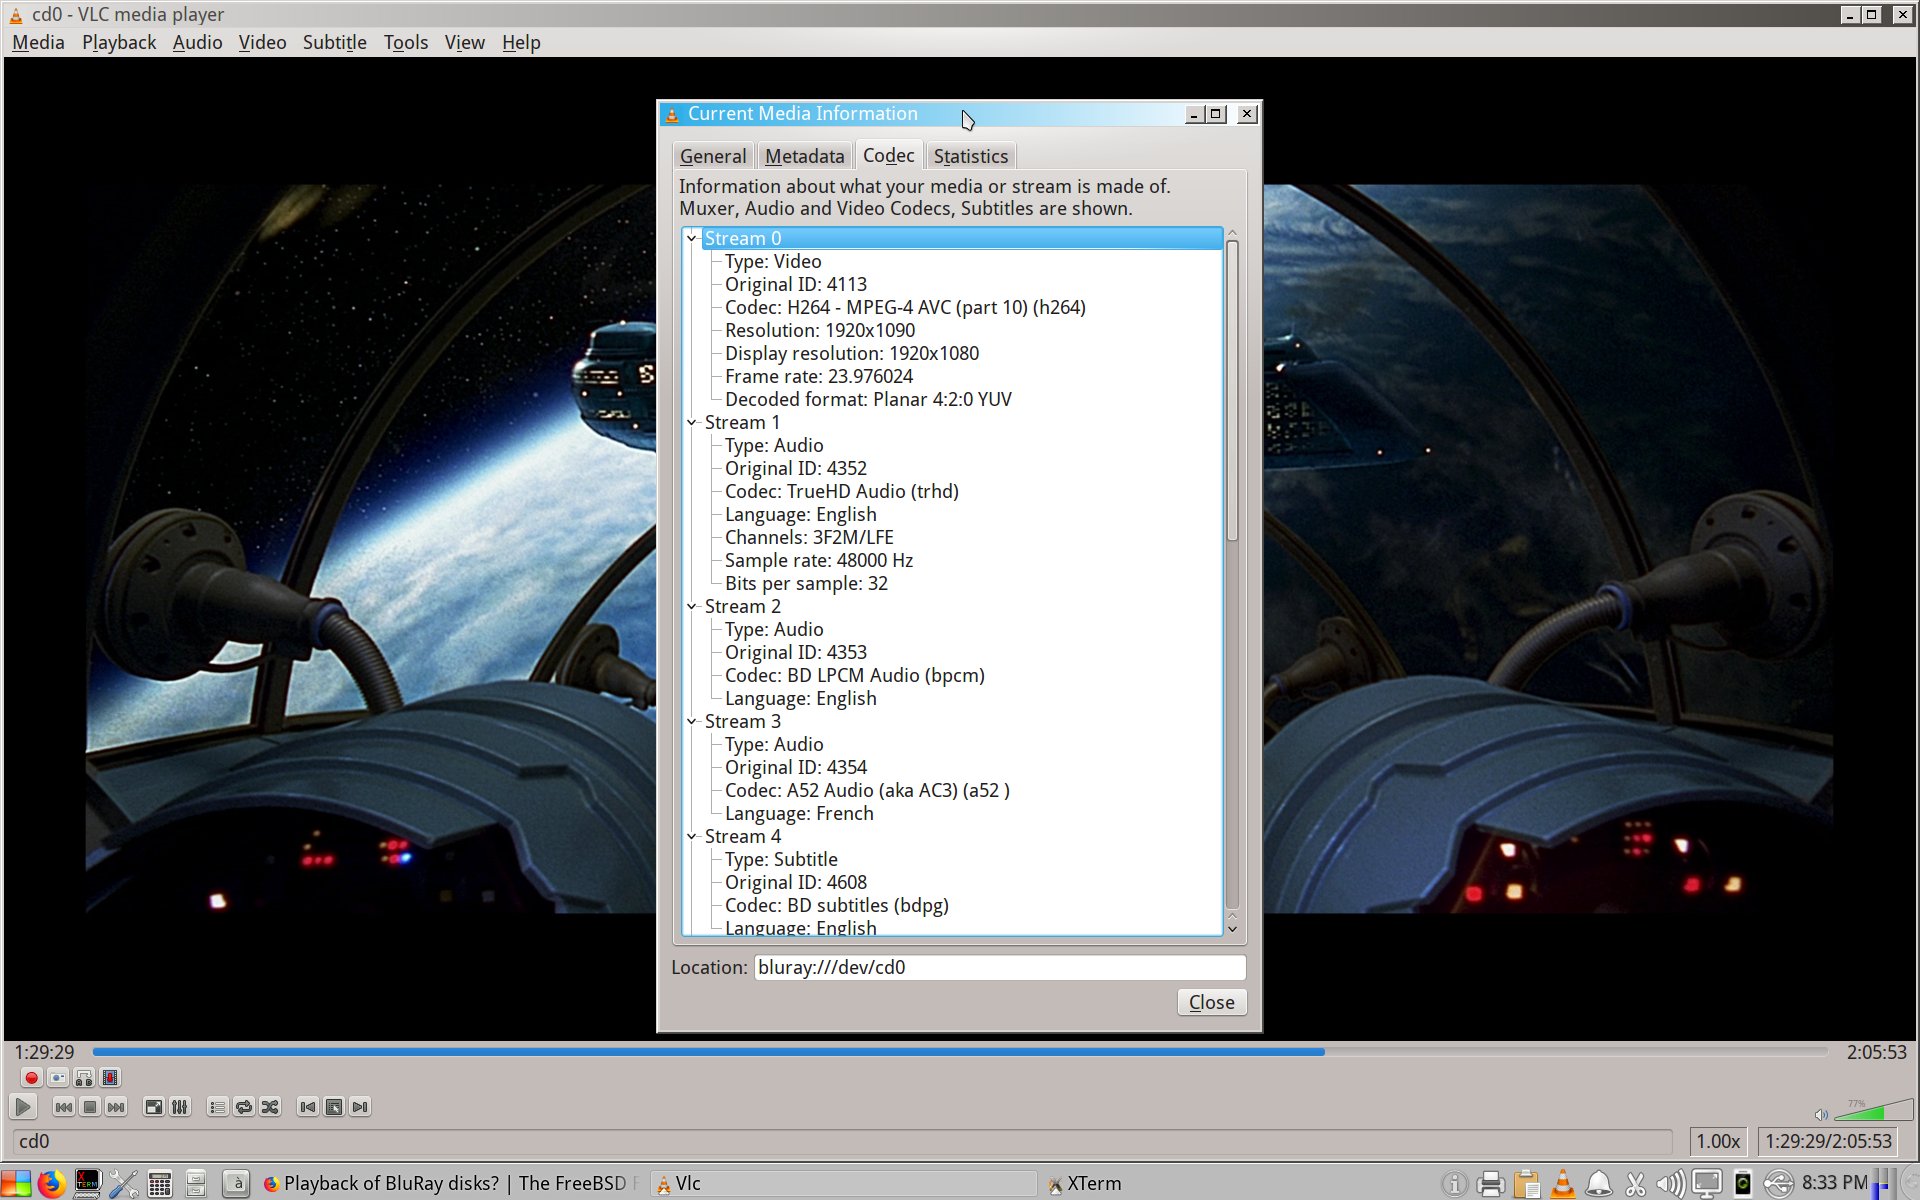Open the Tools menu

(405, 43)
